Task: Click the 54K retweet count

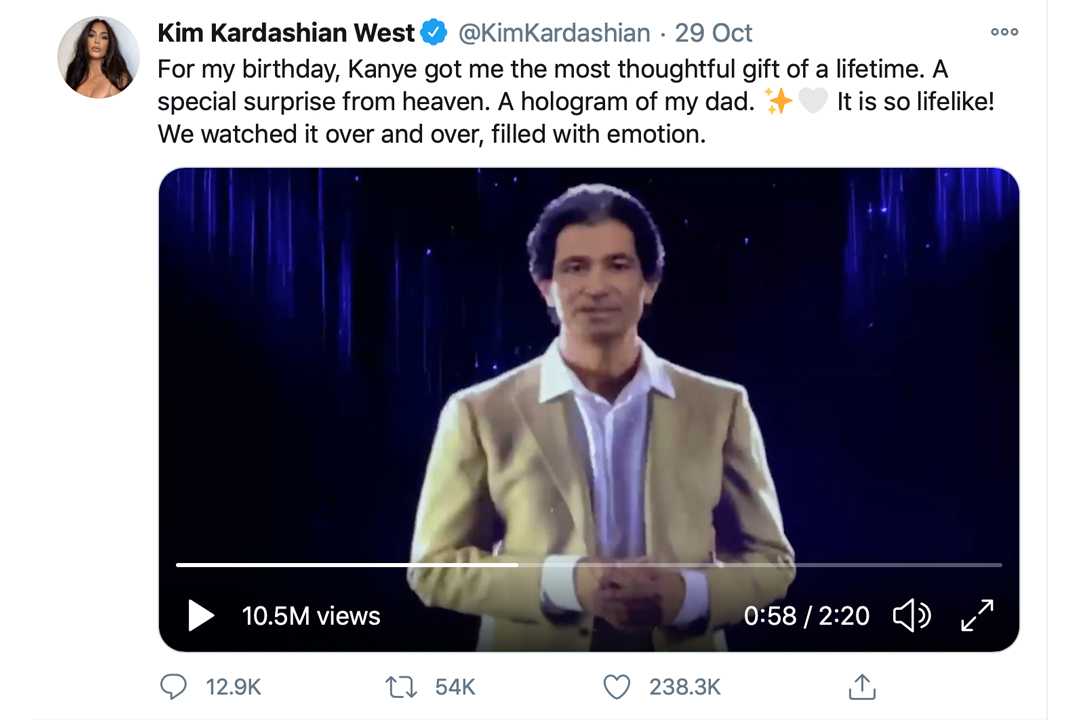Action: (x=455, y=687)
